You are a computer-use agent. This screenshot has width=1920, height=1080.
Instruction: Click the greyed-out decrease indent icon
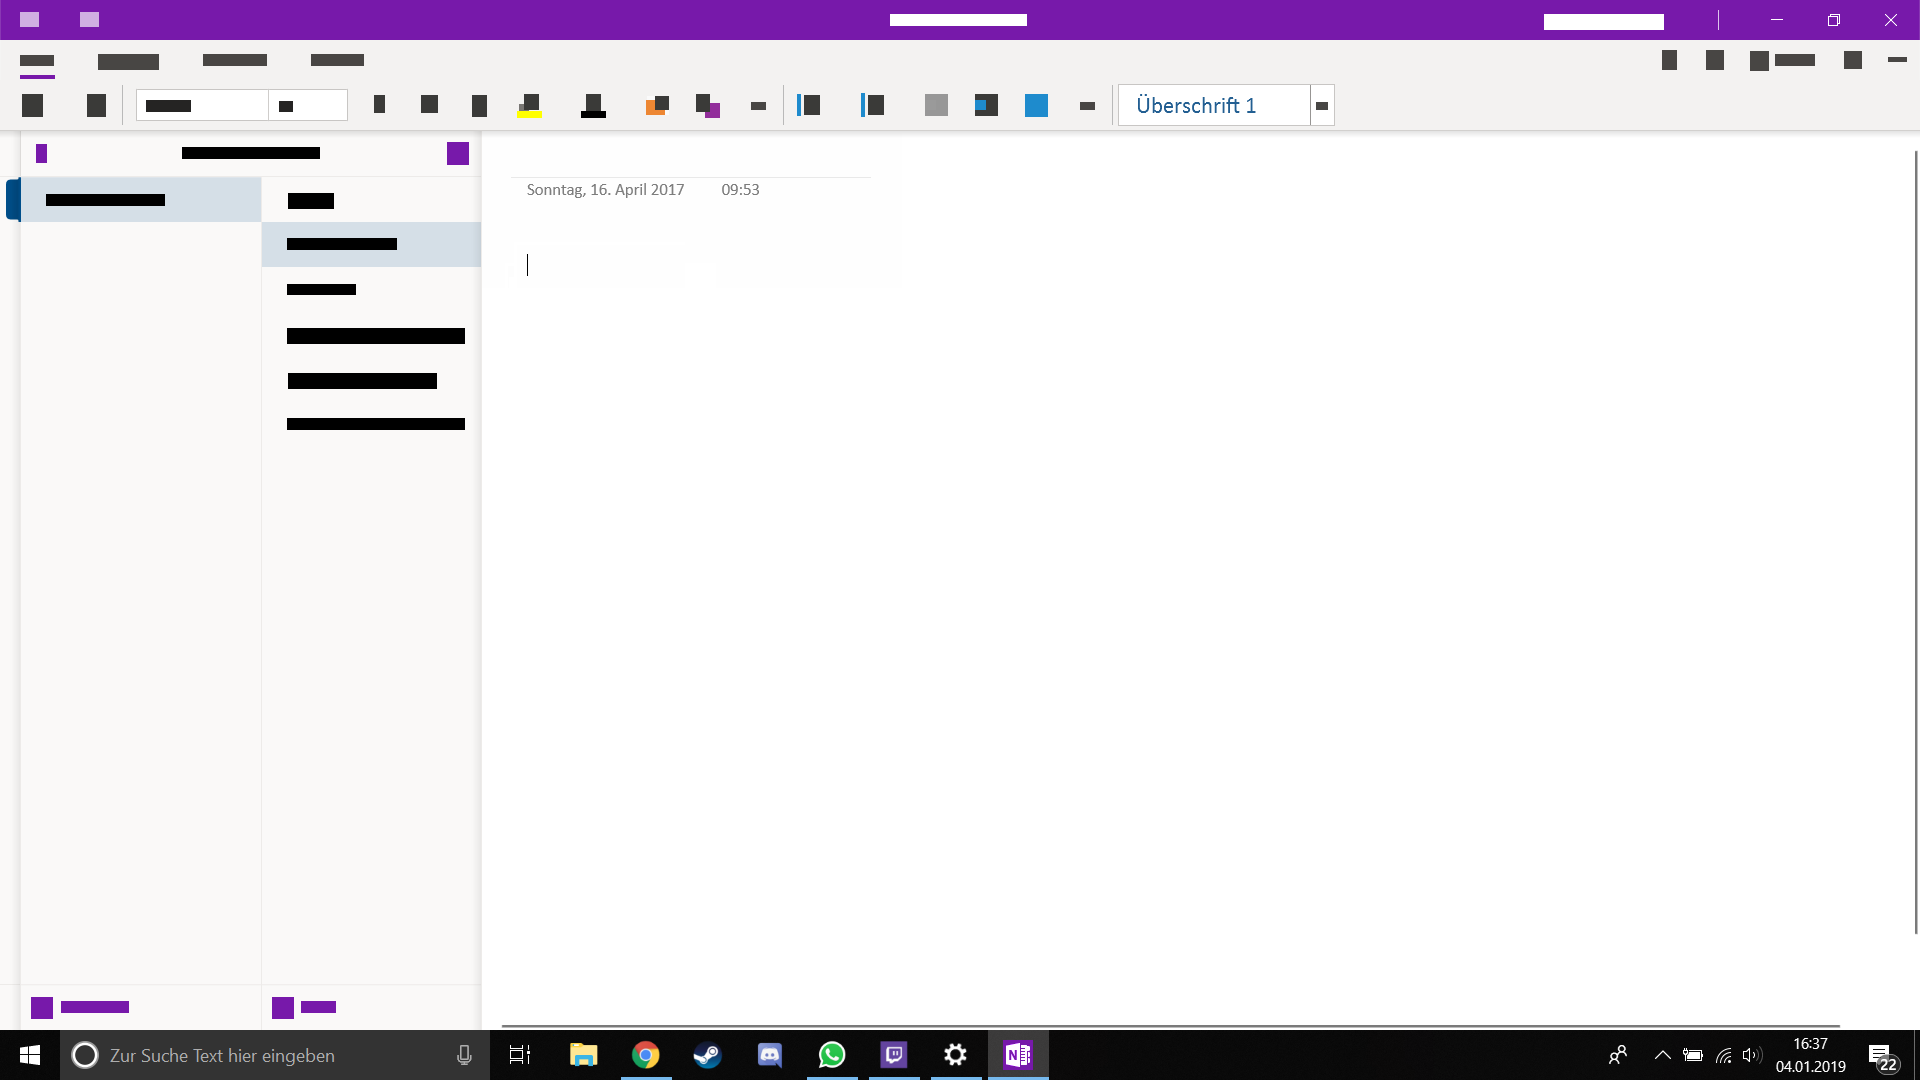pyautogui.click(x=936, y=105)
